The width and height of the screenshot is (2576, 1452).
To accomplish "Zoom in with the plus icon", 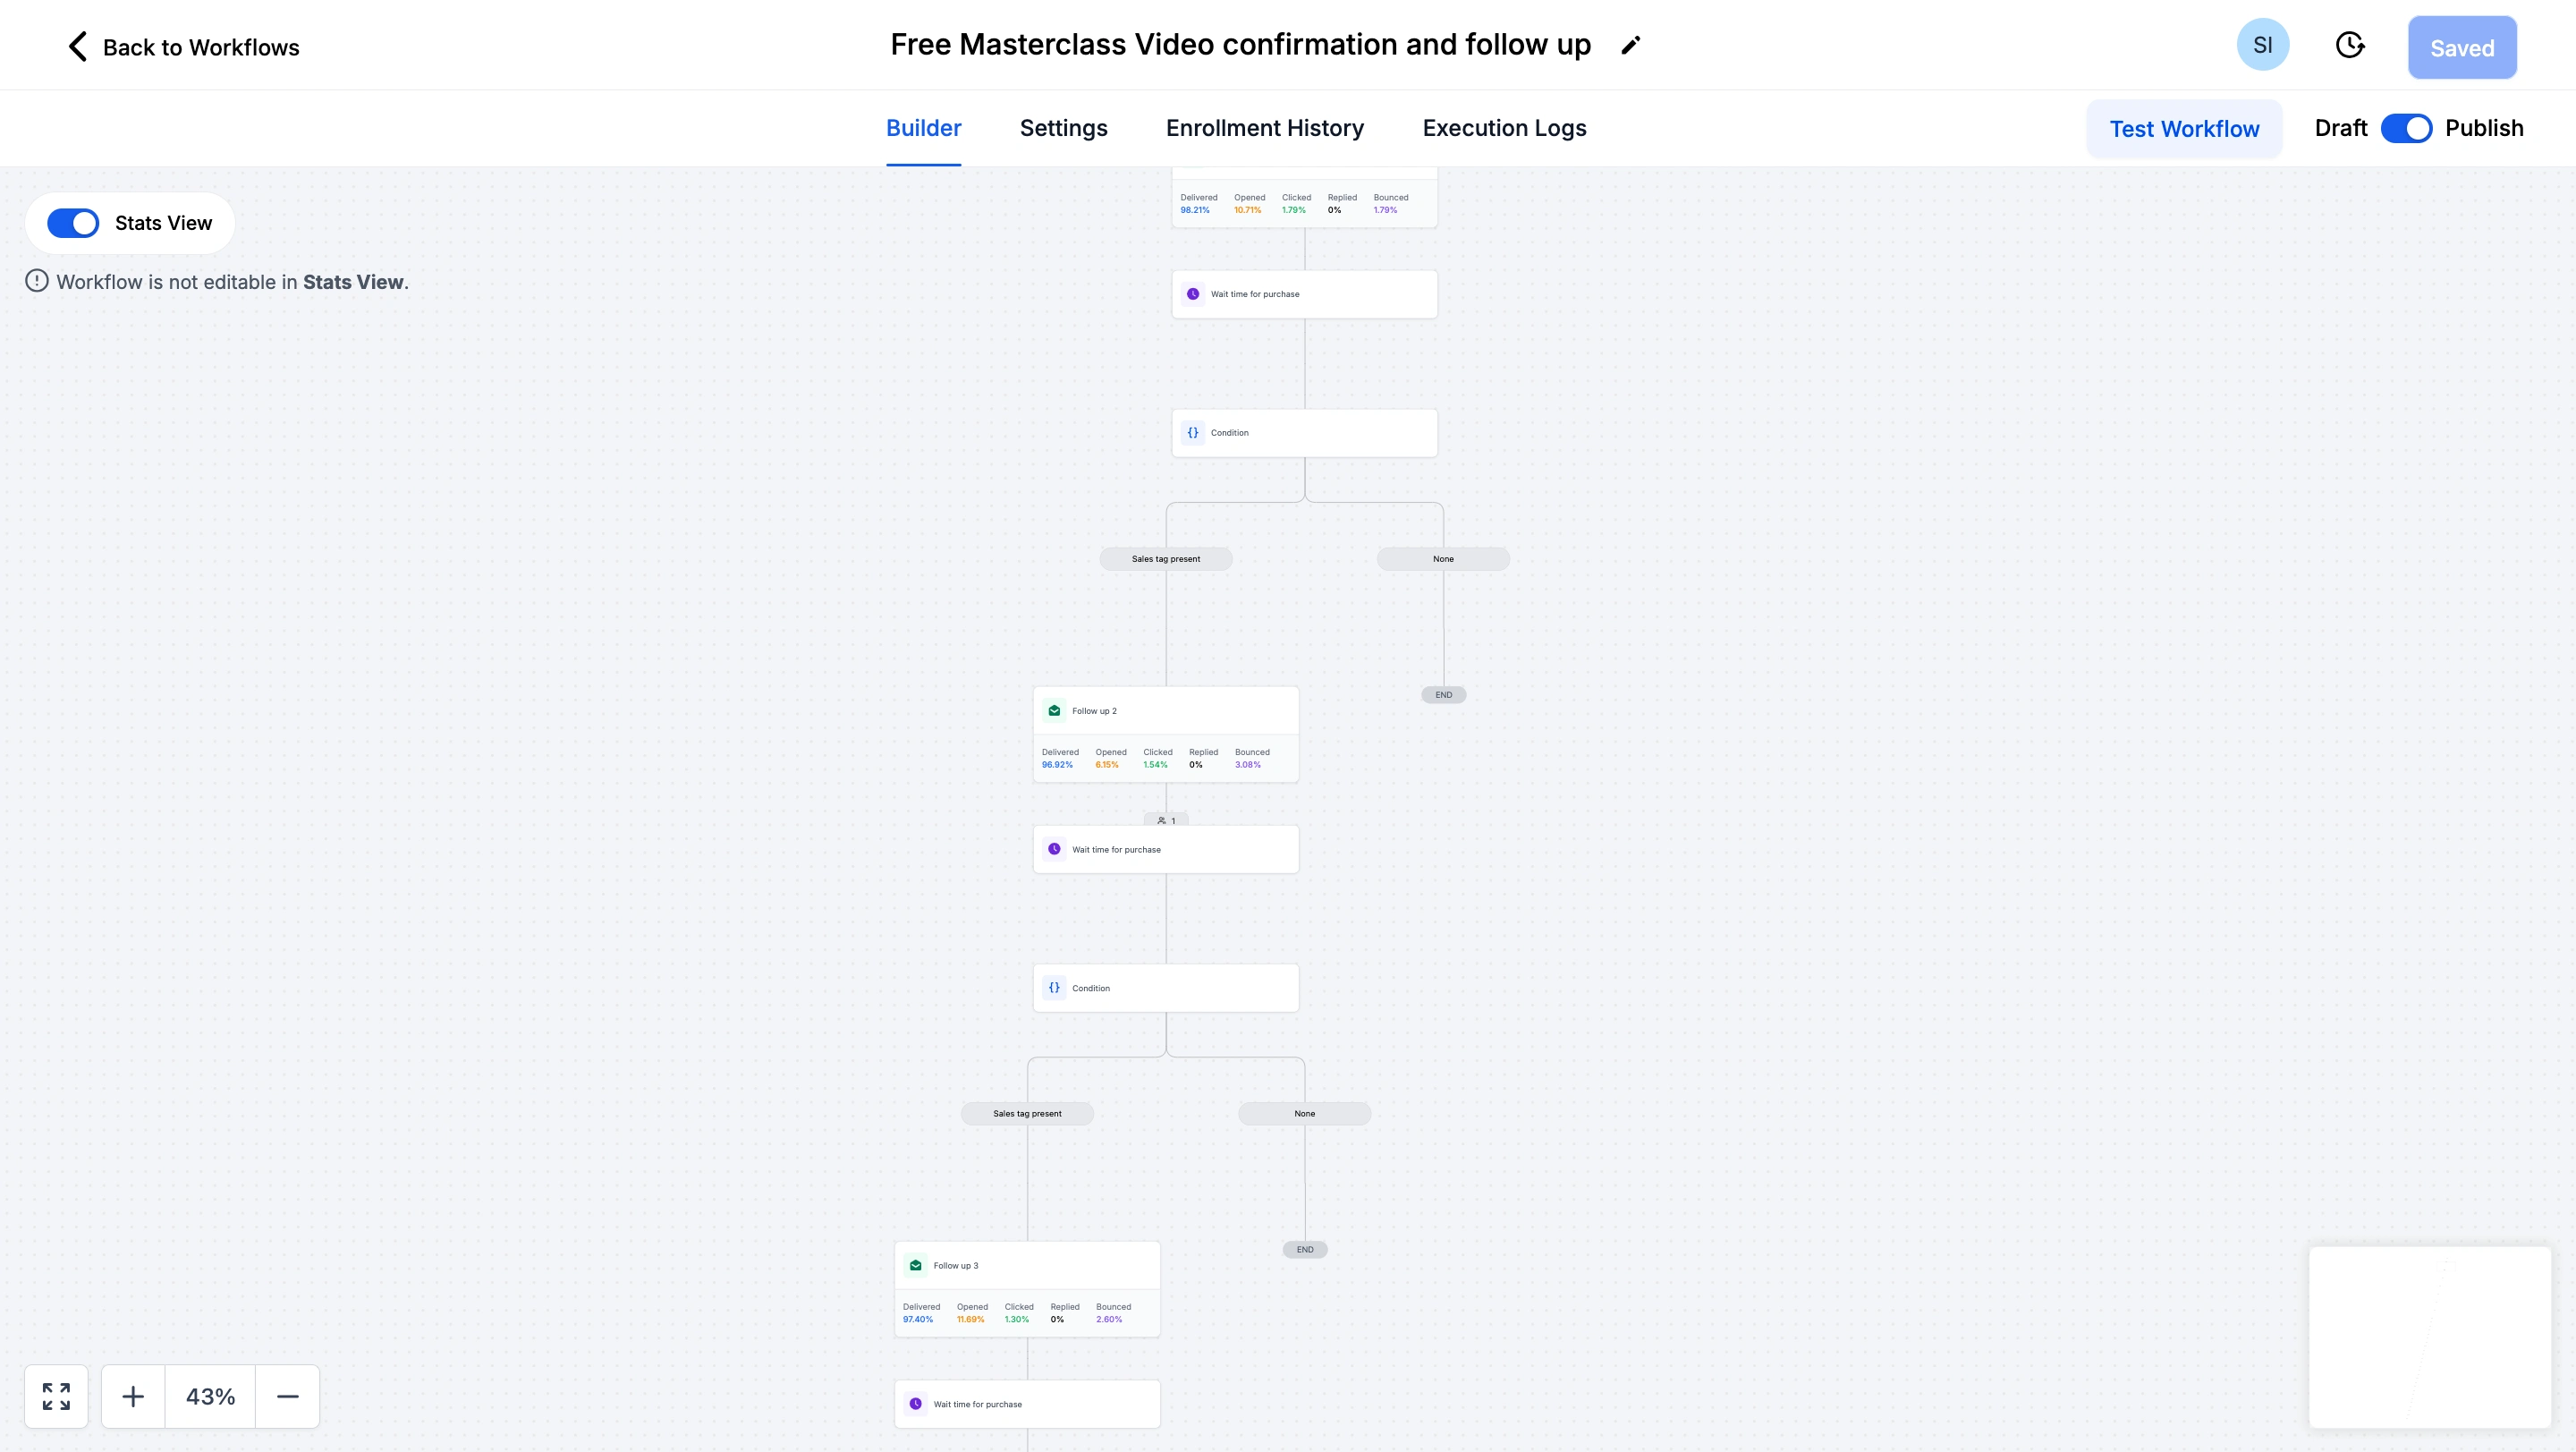I will pos(133,1396).
